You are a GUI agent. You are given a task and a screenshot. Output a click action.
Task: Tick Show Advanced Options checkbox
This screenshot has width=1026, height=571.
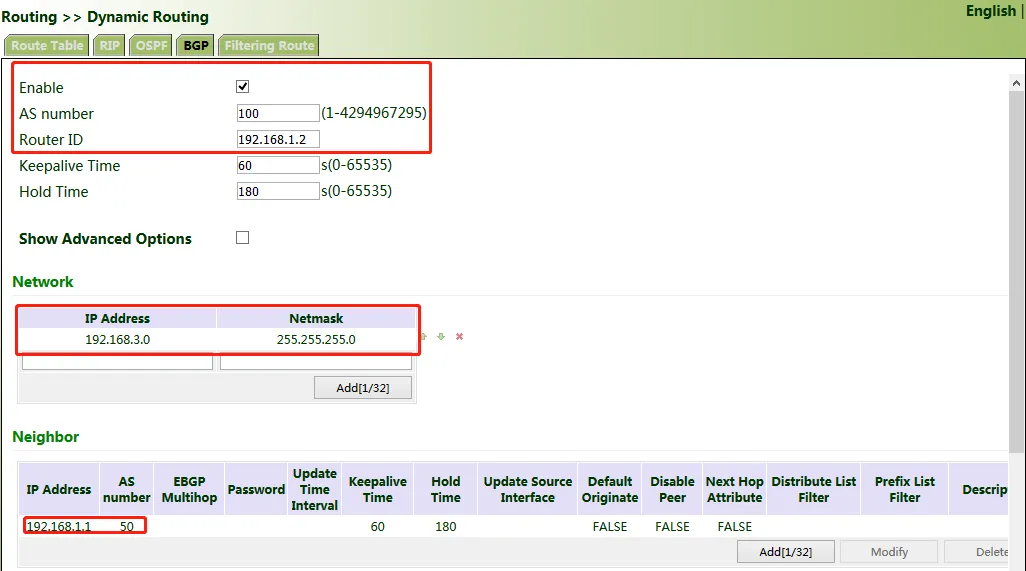pyautogui.click(x=243, y=237)
